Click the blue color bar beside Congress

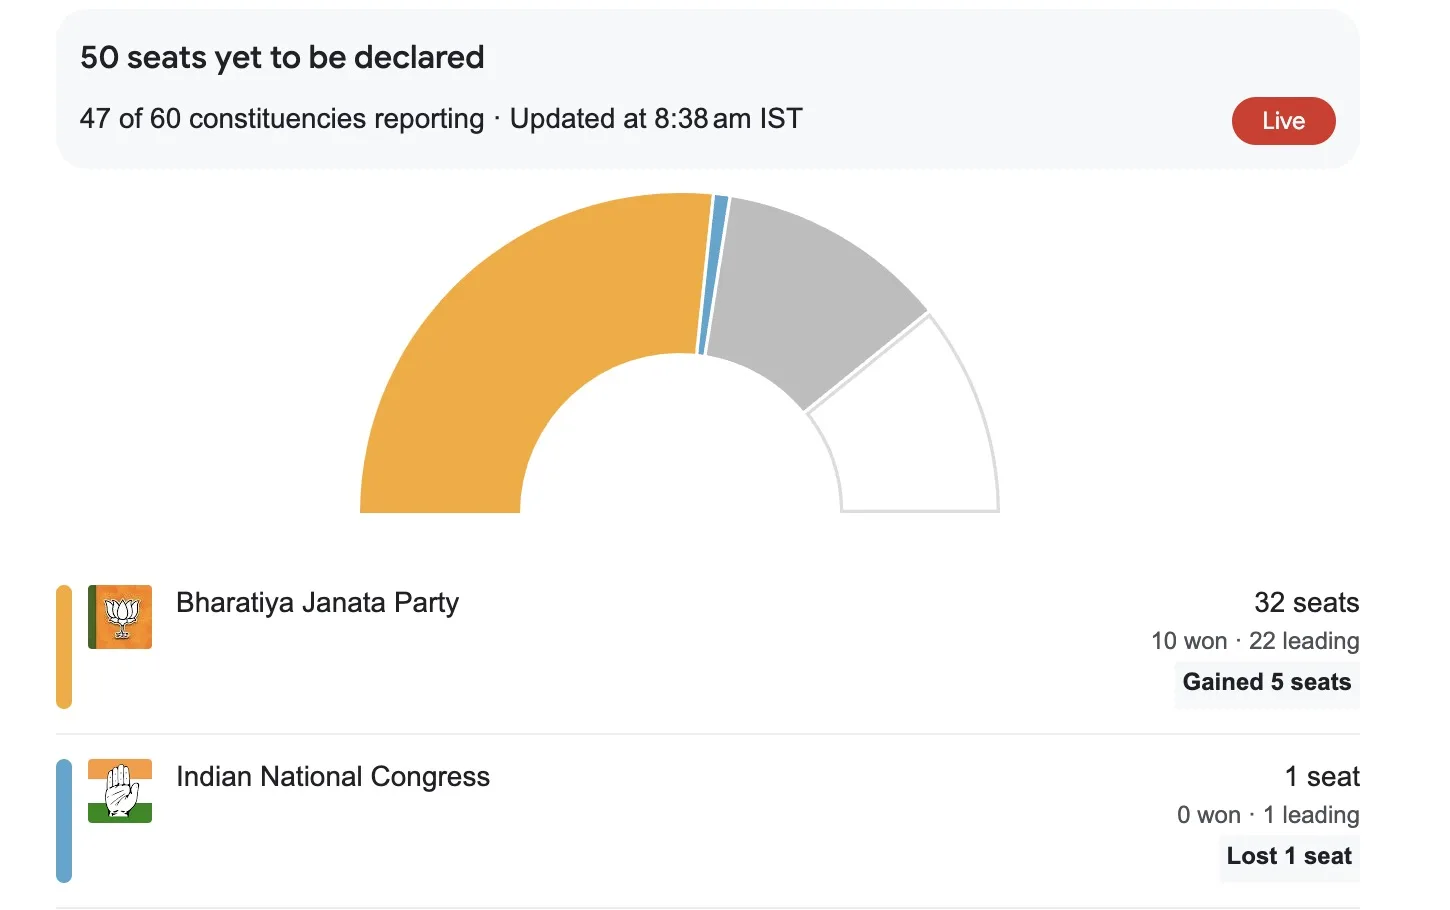(64, 821)
